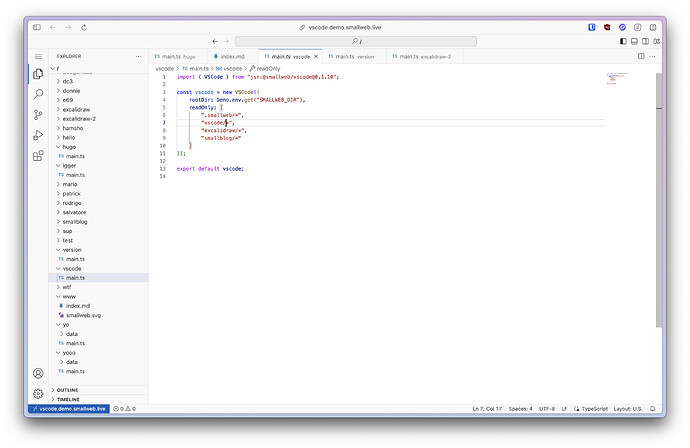Collapse the www folder
Screen dimensions: 690x448
click(x=99, y=297)
